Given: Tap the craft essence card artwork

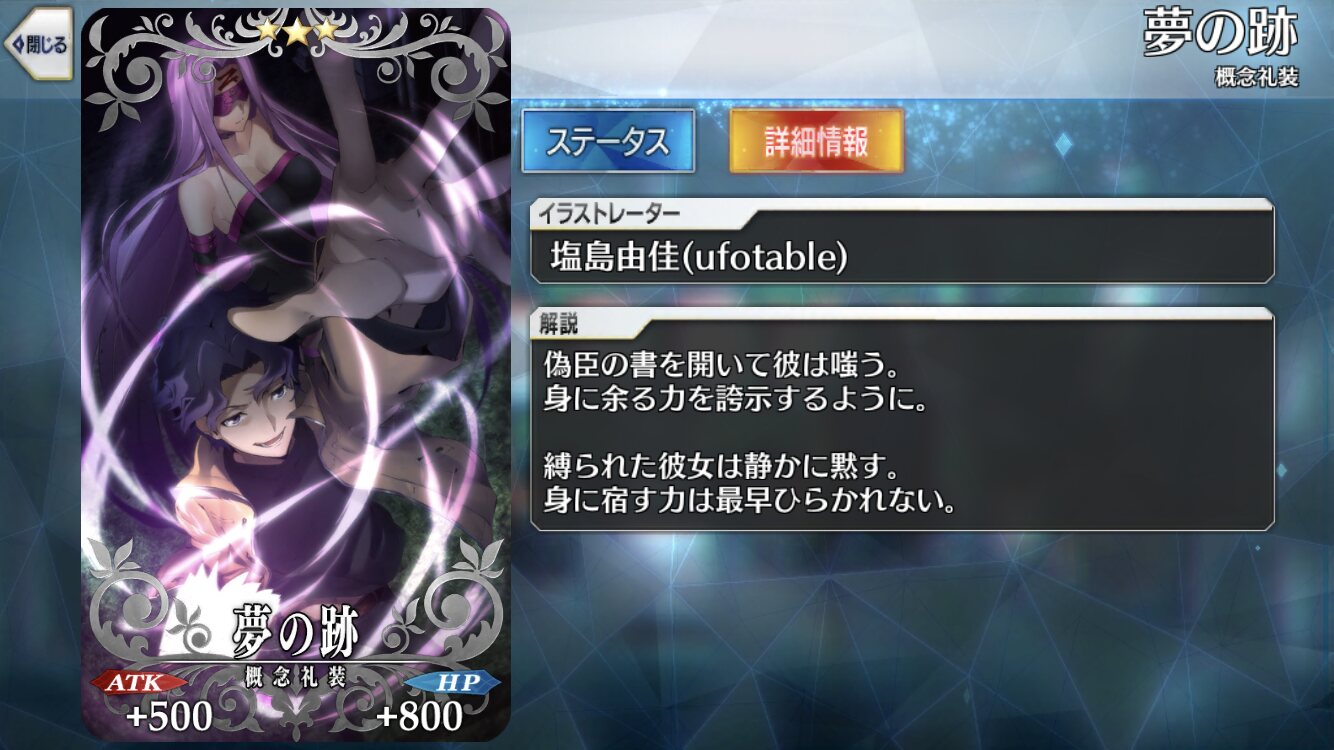Looking at the screenshot, I should click(296, 375).
